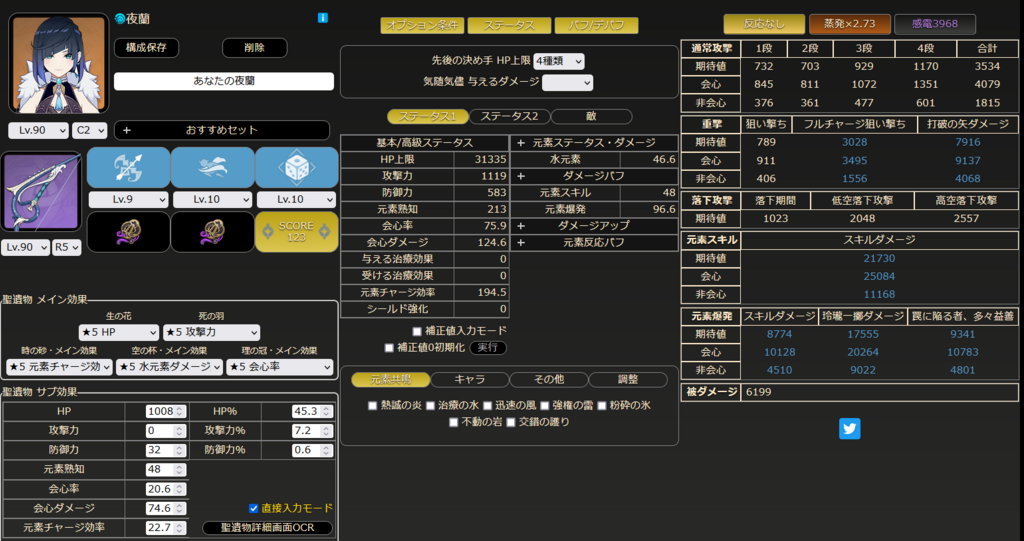Click the blue info icon

[323, 18]
